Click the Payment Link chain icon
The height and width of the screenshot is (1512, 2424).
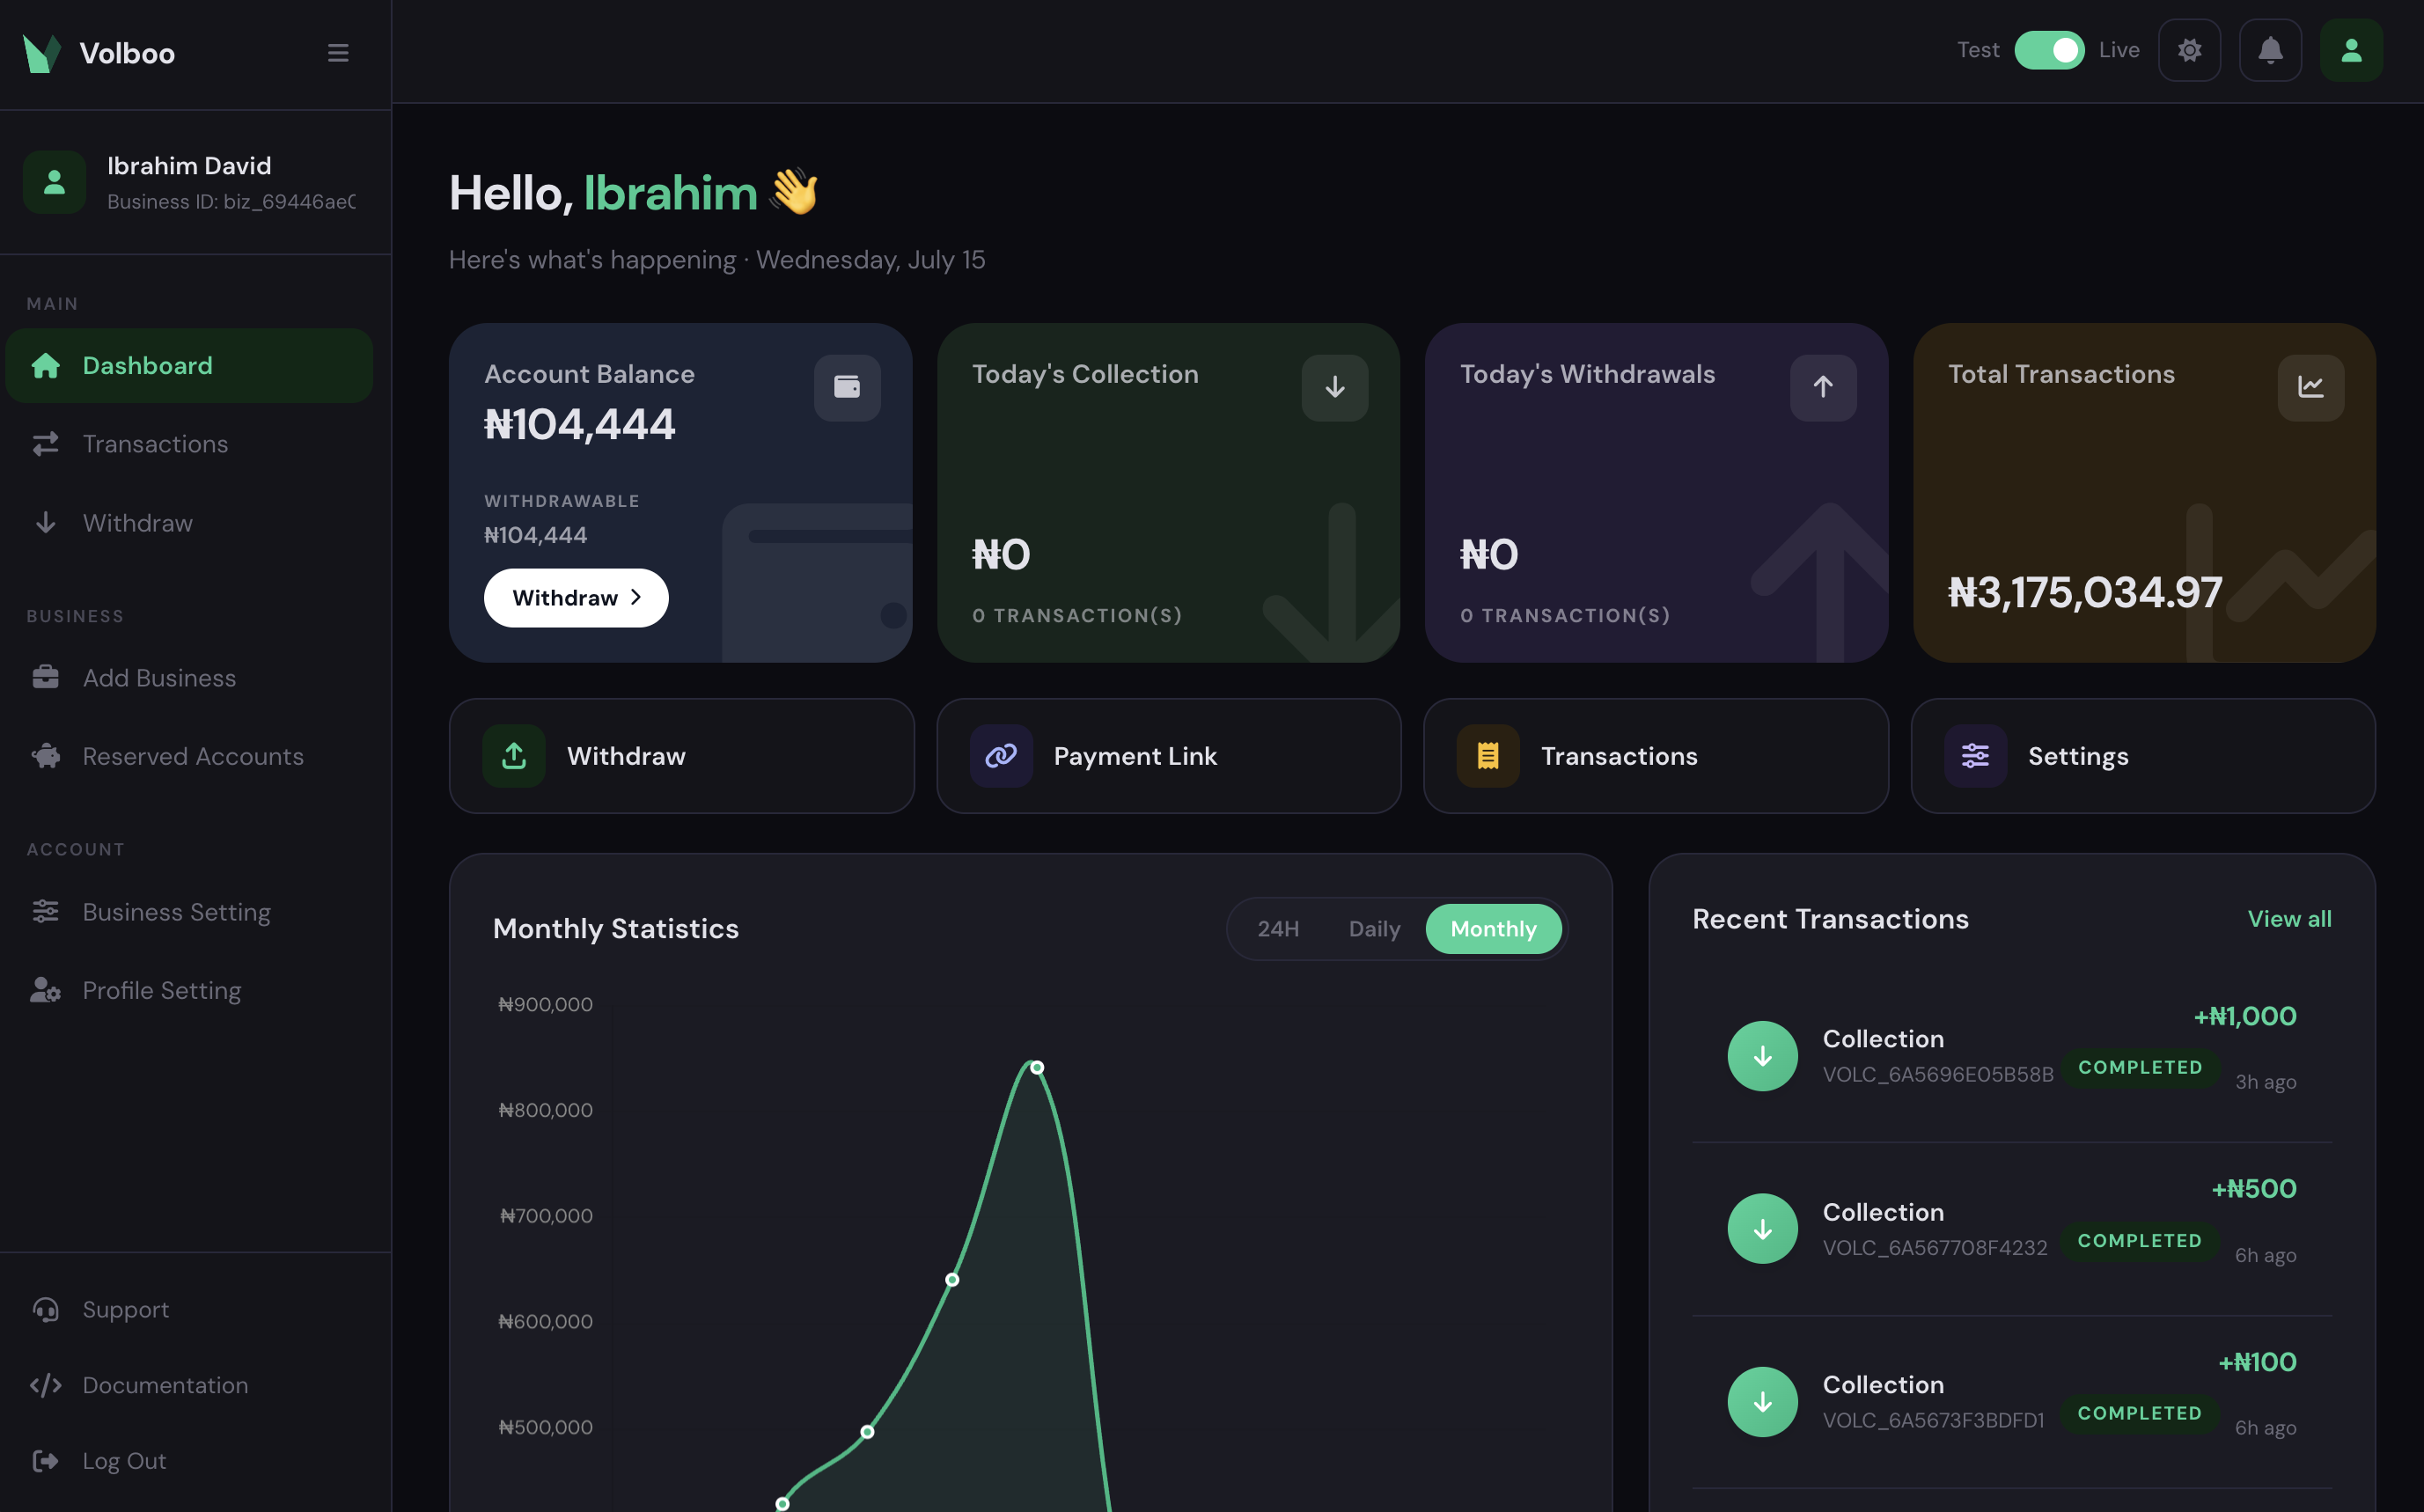1001,756
